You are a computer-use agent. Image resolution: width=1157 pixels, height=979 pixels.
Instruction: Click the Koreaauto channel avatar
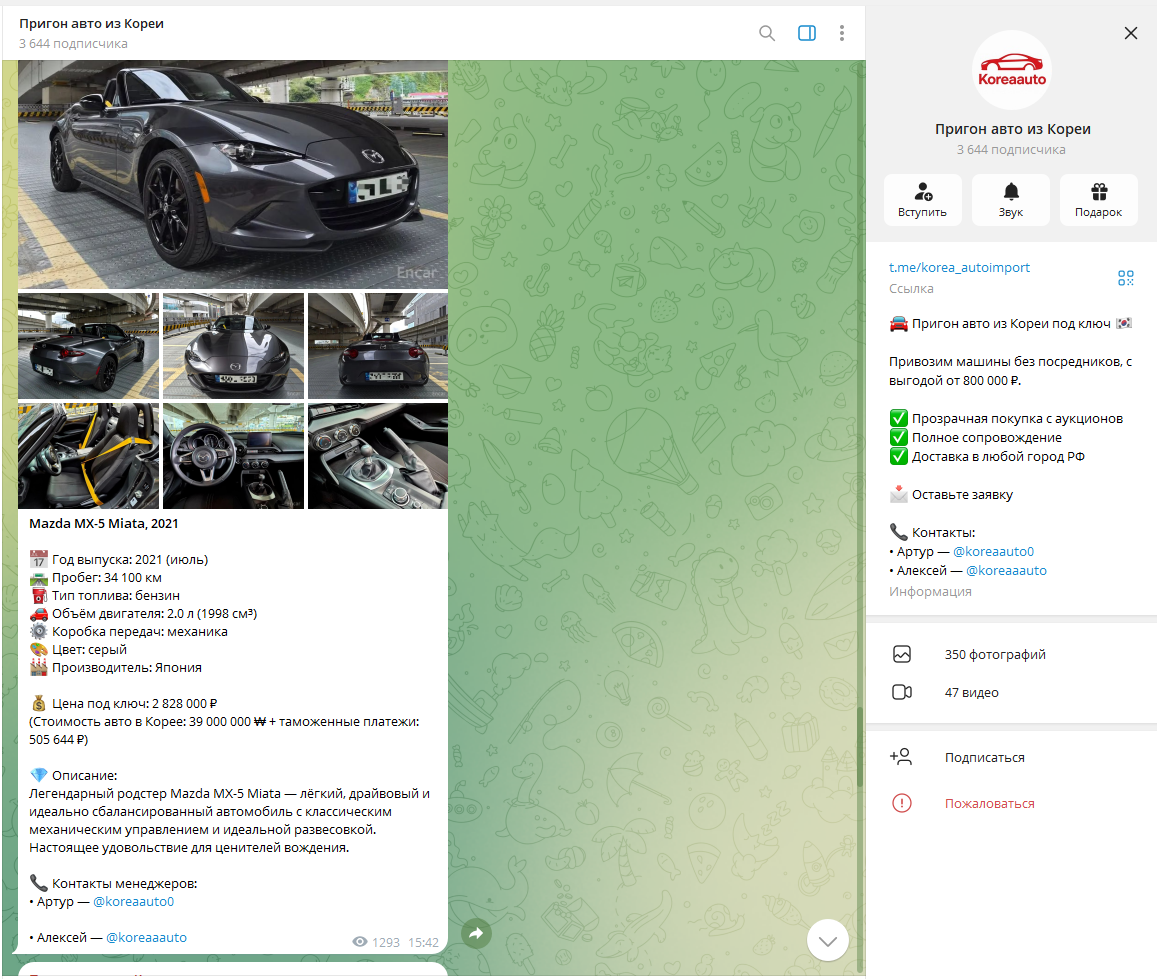pos(1012,71)
